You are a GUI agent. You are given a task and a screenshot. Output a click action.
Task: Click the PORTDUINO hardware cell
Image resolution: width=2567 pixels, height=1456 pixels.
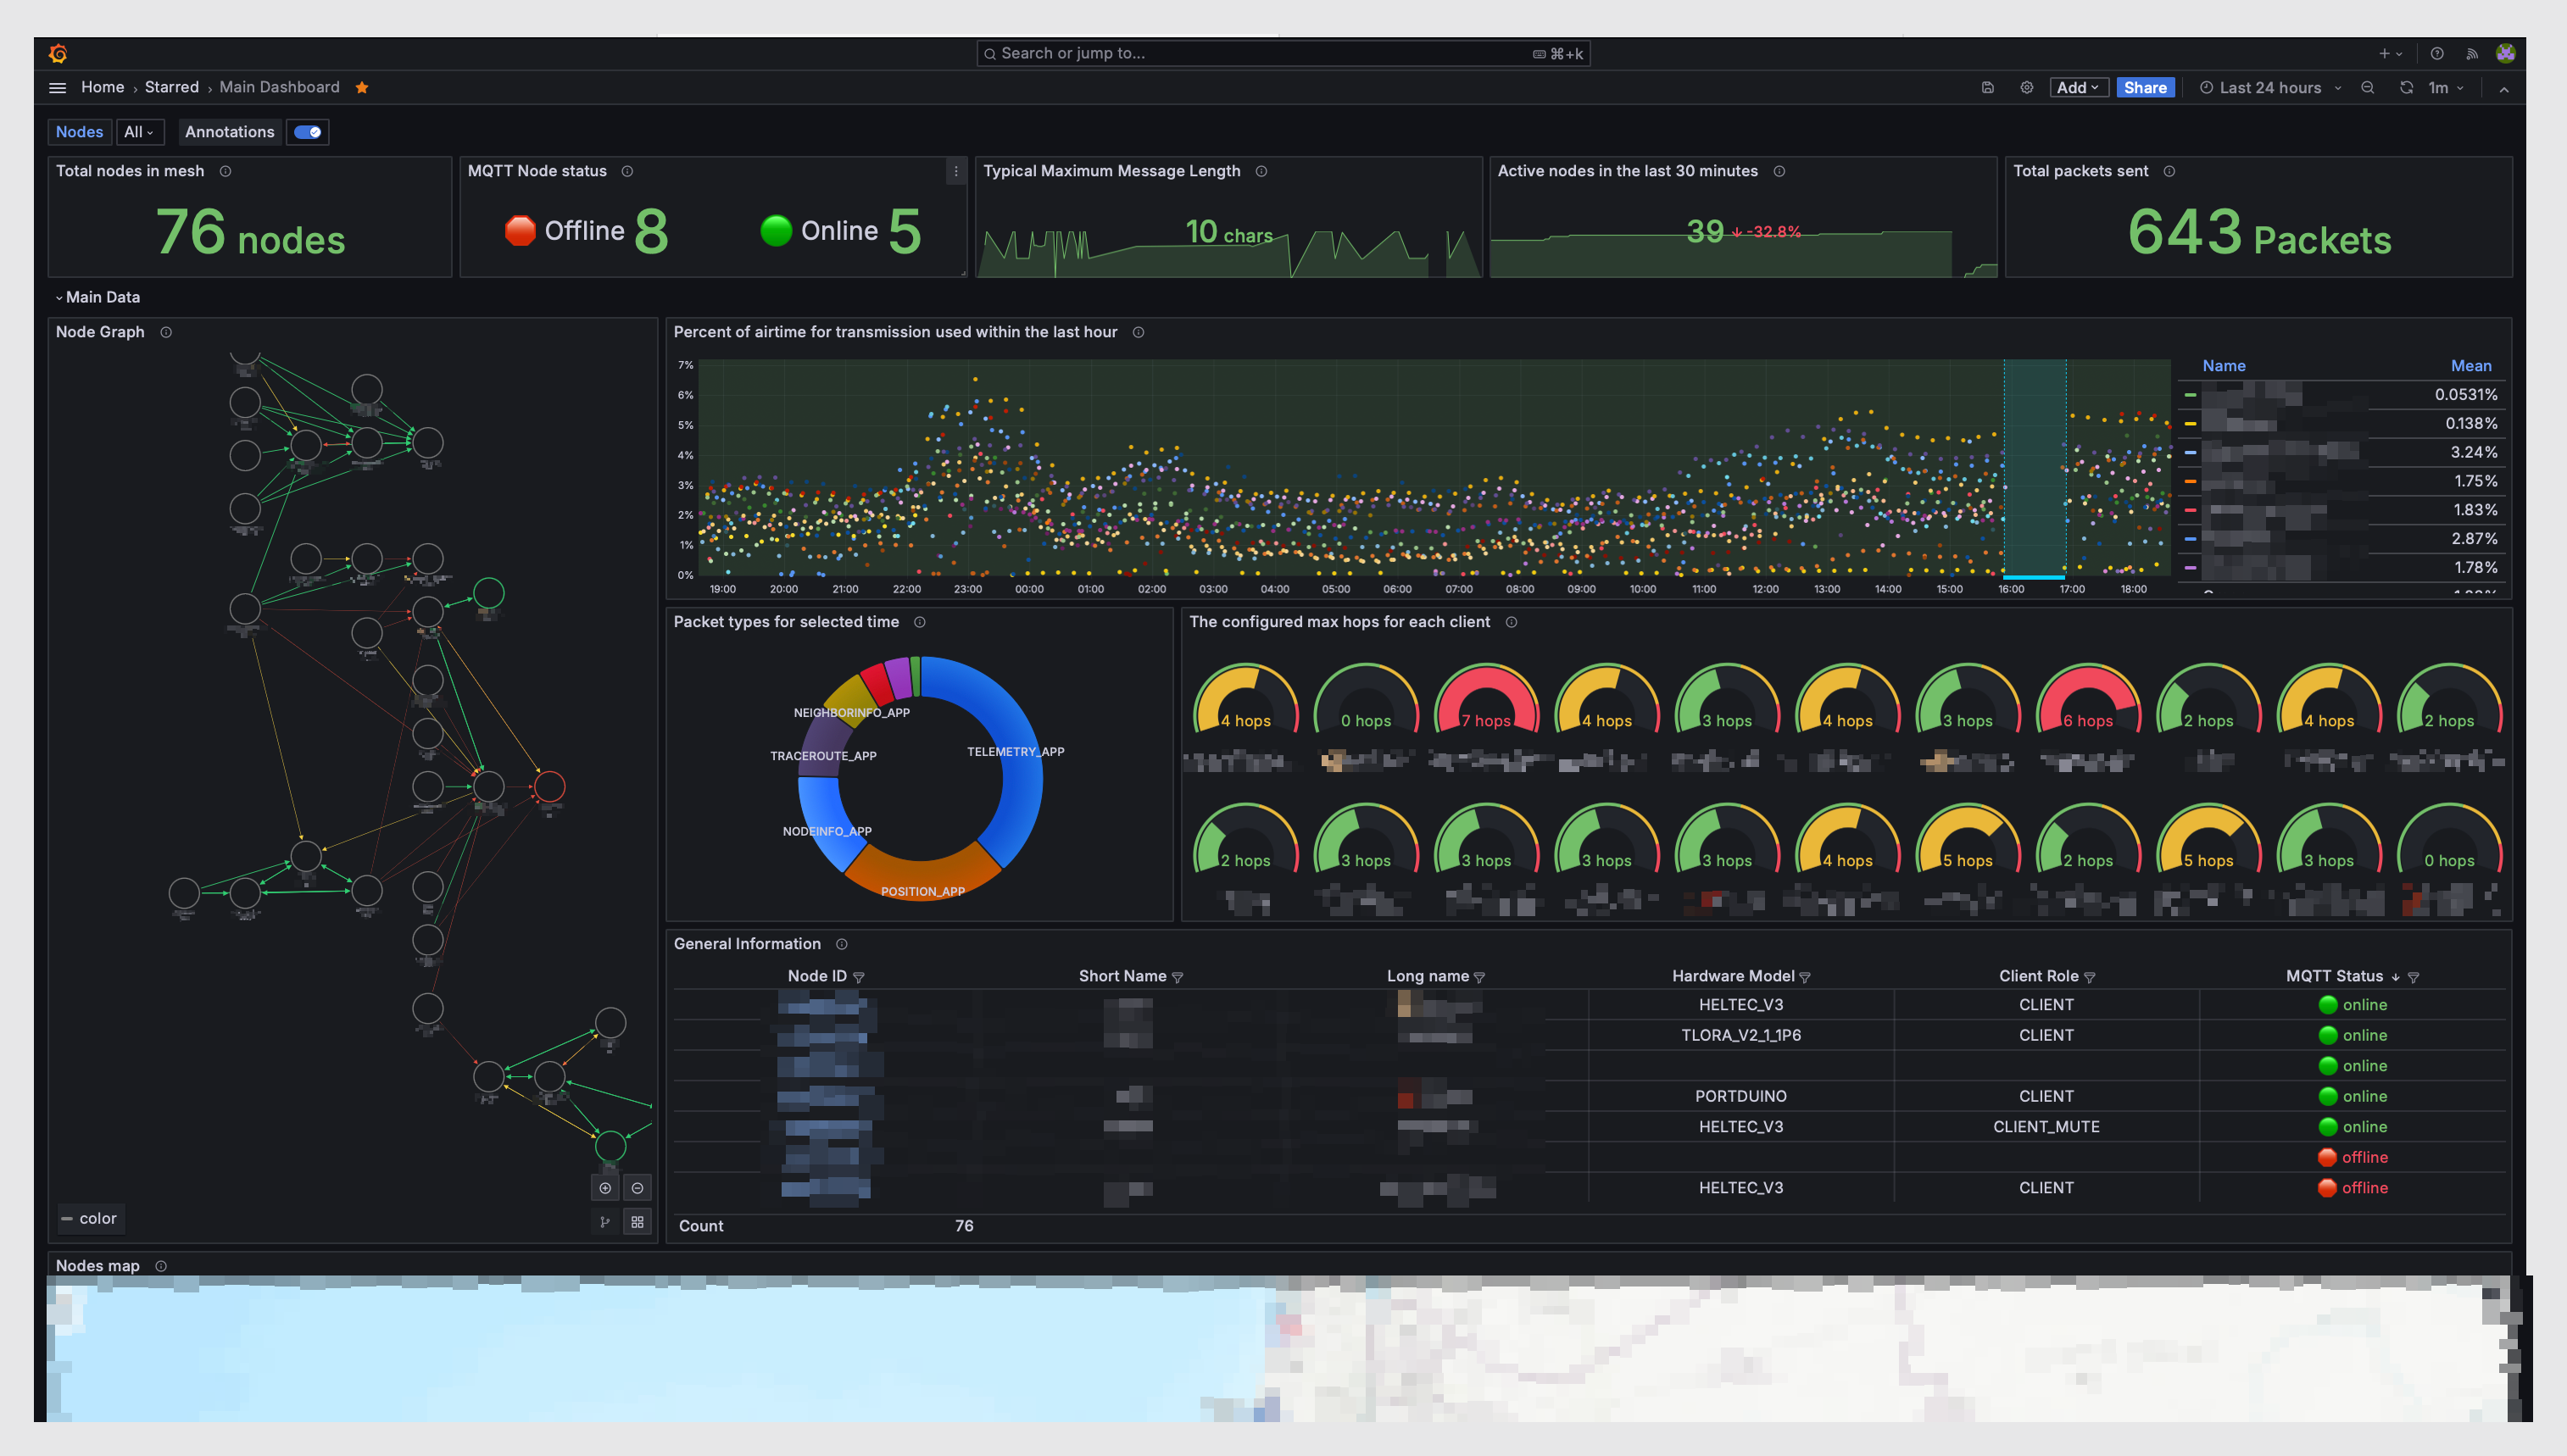1740,1096
